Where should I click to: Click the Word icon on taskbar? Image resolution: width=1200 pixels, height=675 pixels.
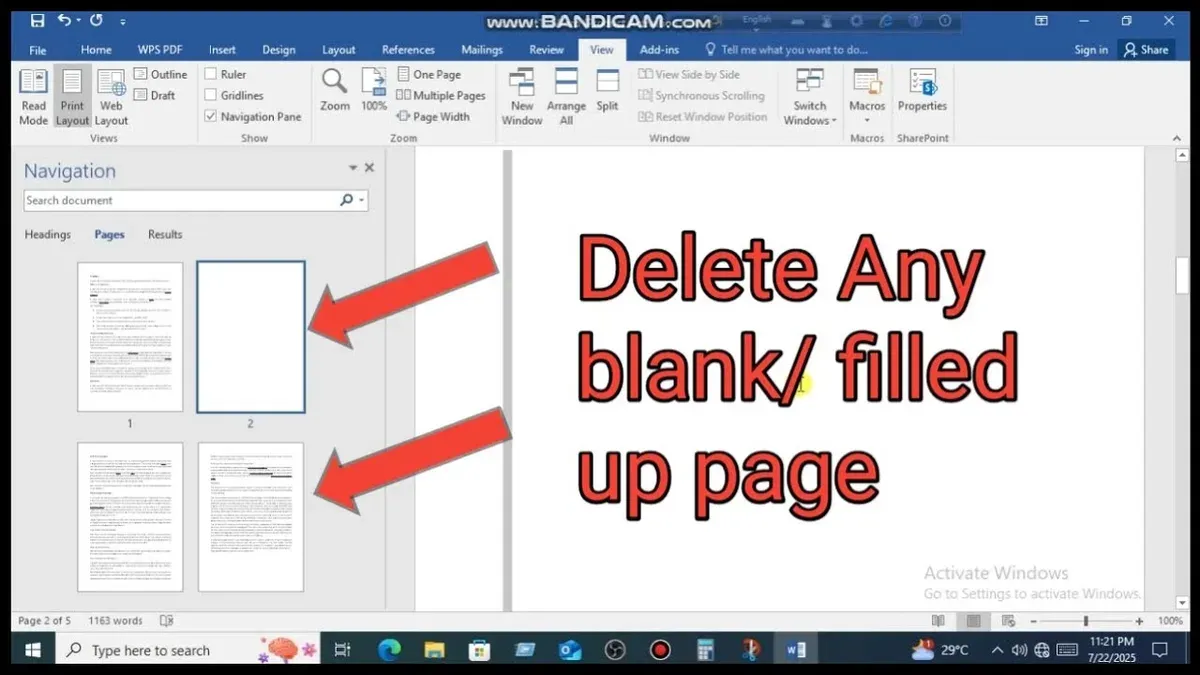[796, 650]
